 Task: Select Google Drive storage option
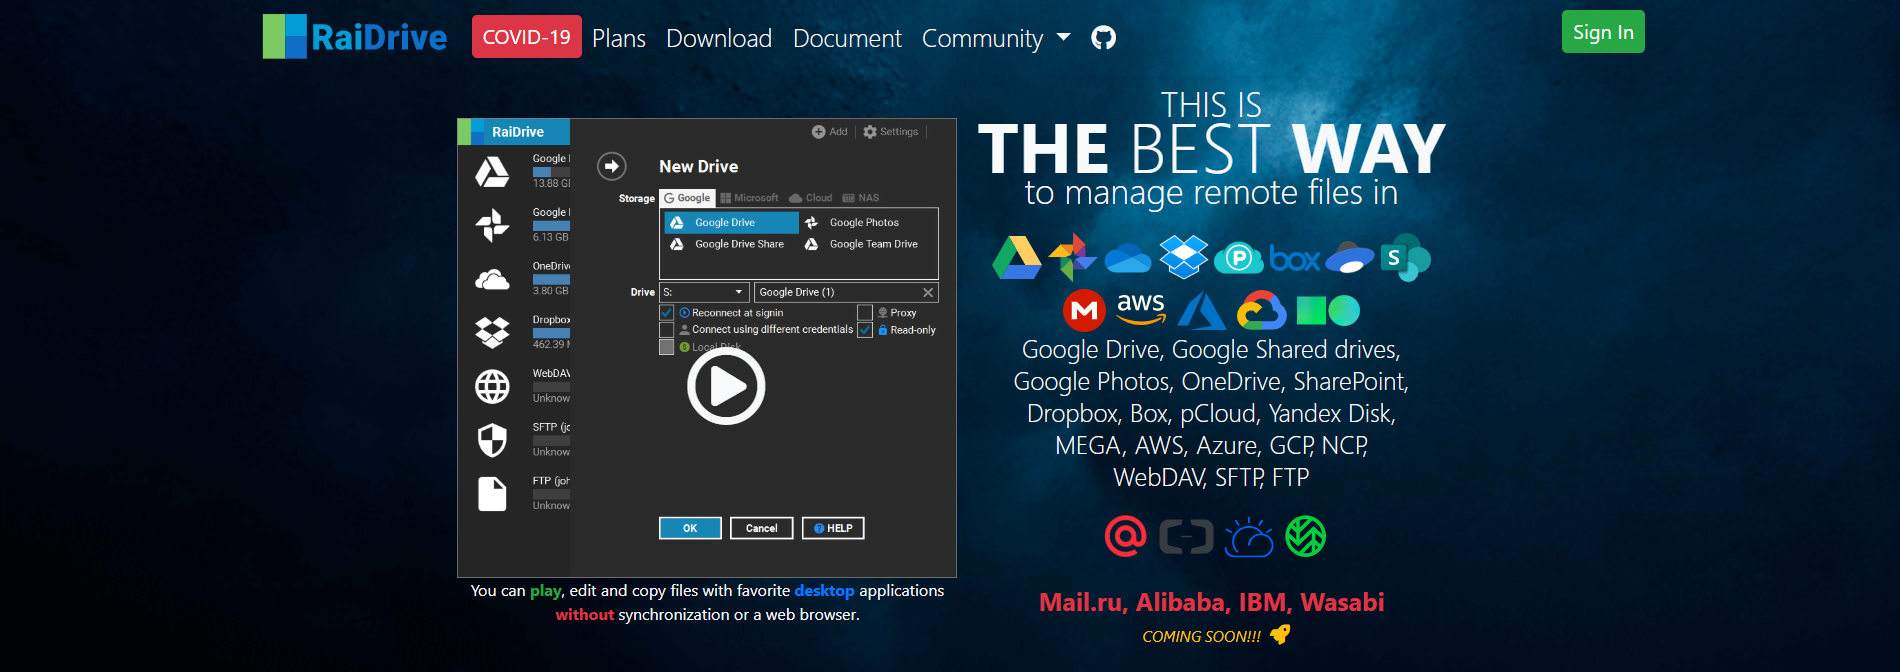click(x=731, y=223)
